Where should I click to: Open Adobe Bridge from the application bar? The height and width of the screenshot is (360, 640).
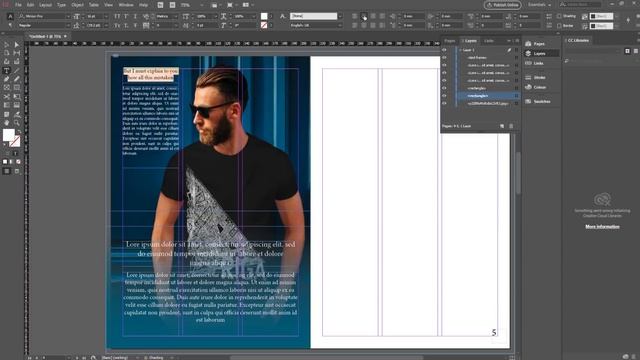click(x=160, y=5)
